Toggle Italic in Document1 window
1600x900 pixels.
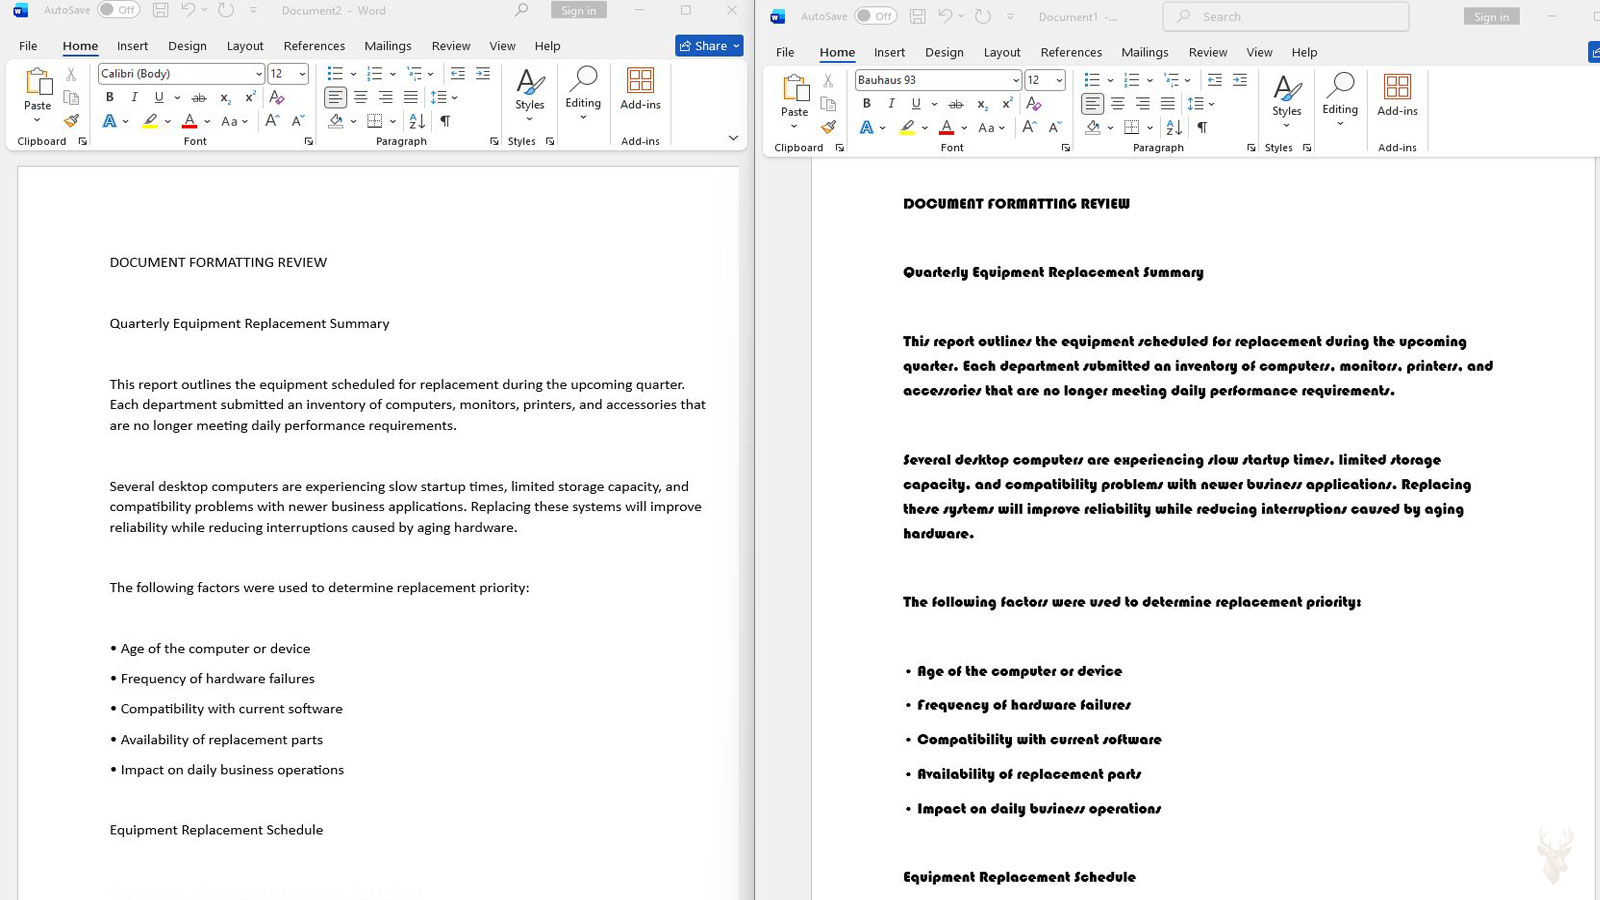pos(891,103)
